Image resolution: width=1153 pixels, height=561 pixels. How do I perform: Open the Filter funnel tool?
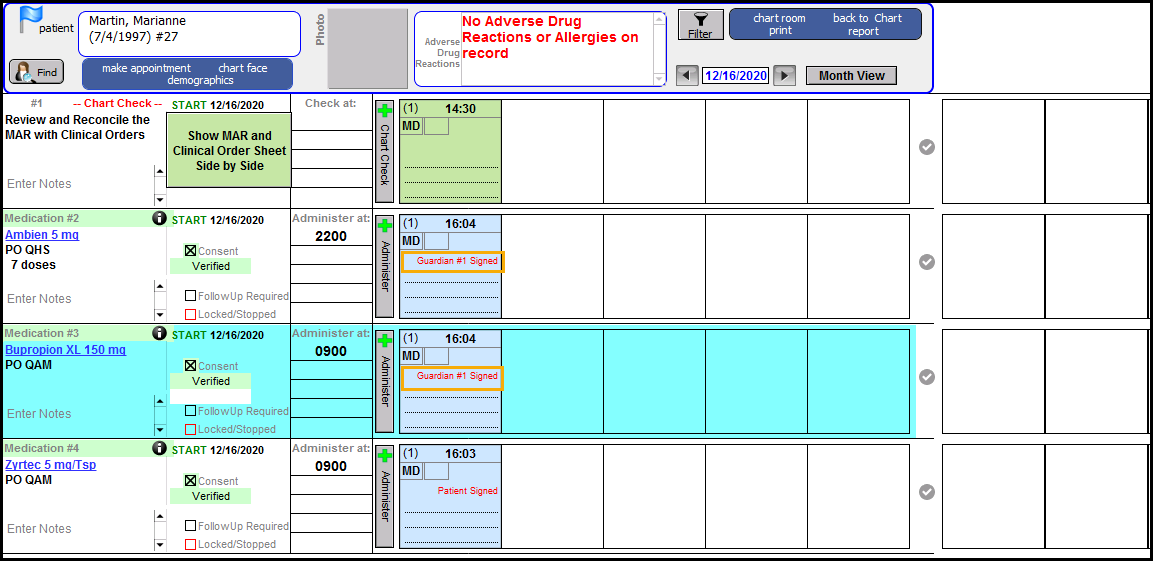[x=700, y=25]
